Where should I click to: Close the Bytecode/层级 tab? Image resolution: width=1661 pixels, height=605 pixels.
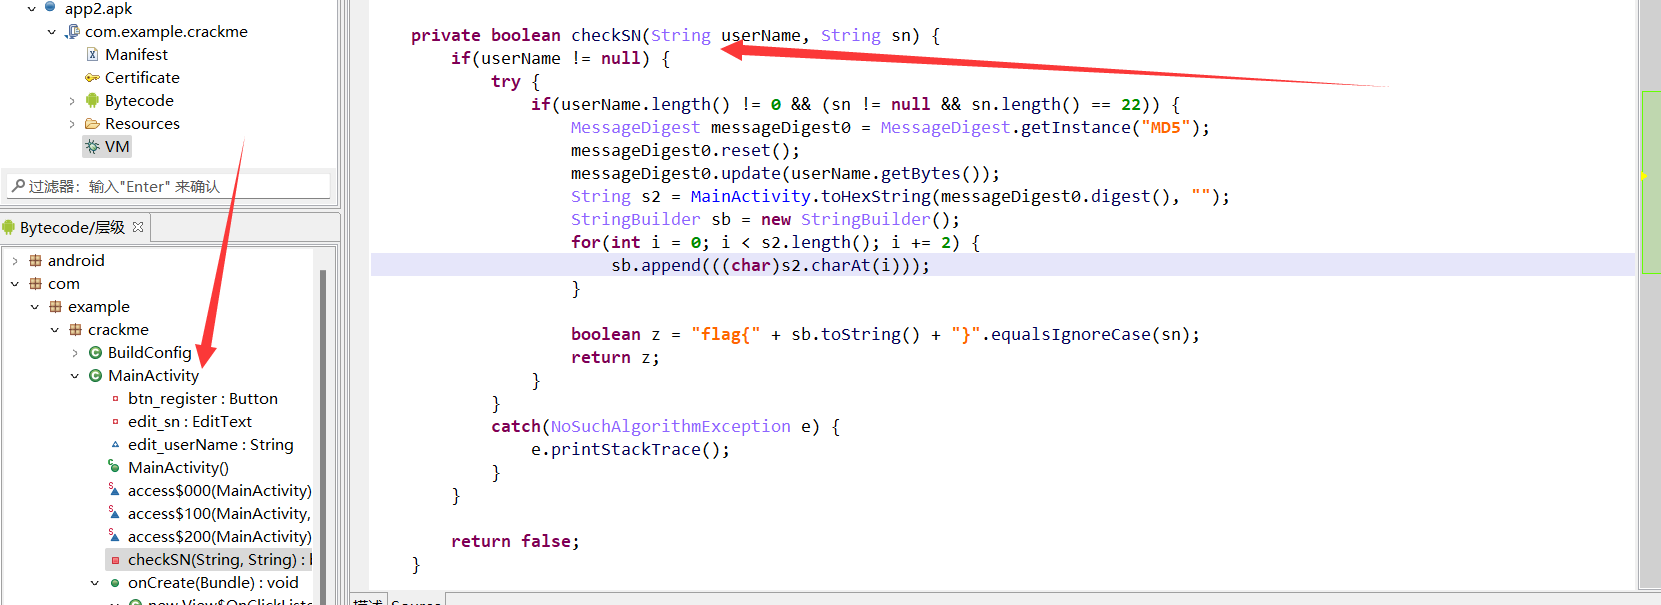tap(138, 227)
